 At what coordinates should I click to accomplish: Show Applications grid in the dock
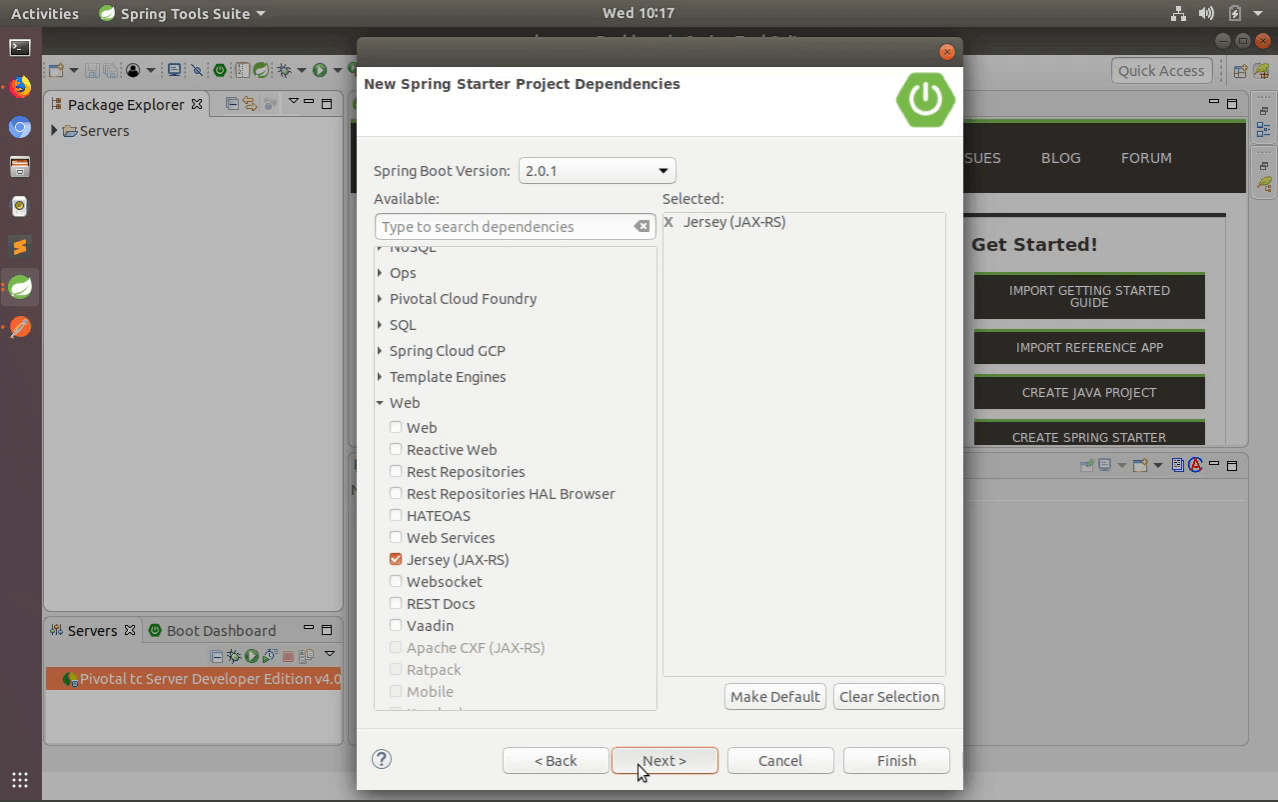20,780
